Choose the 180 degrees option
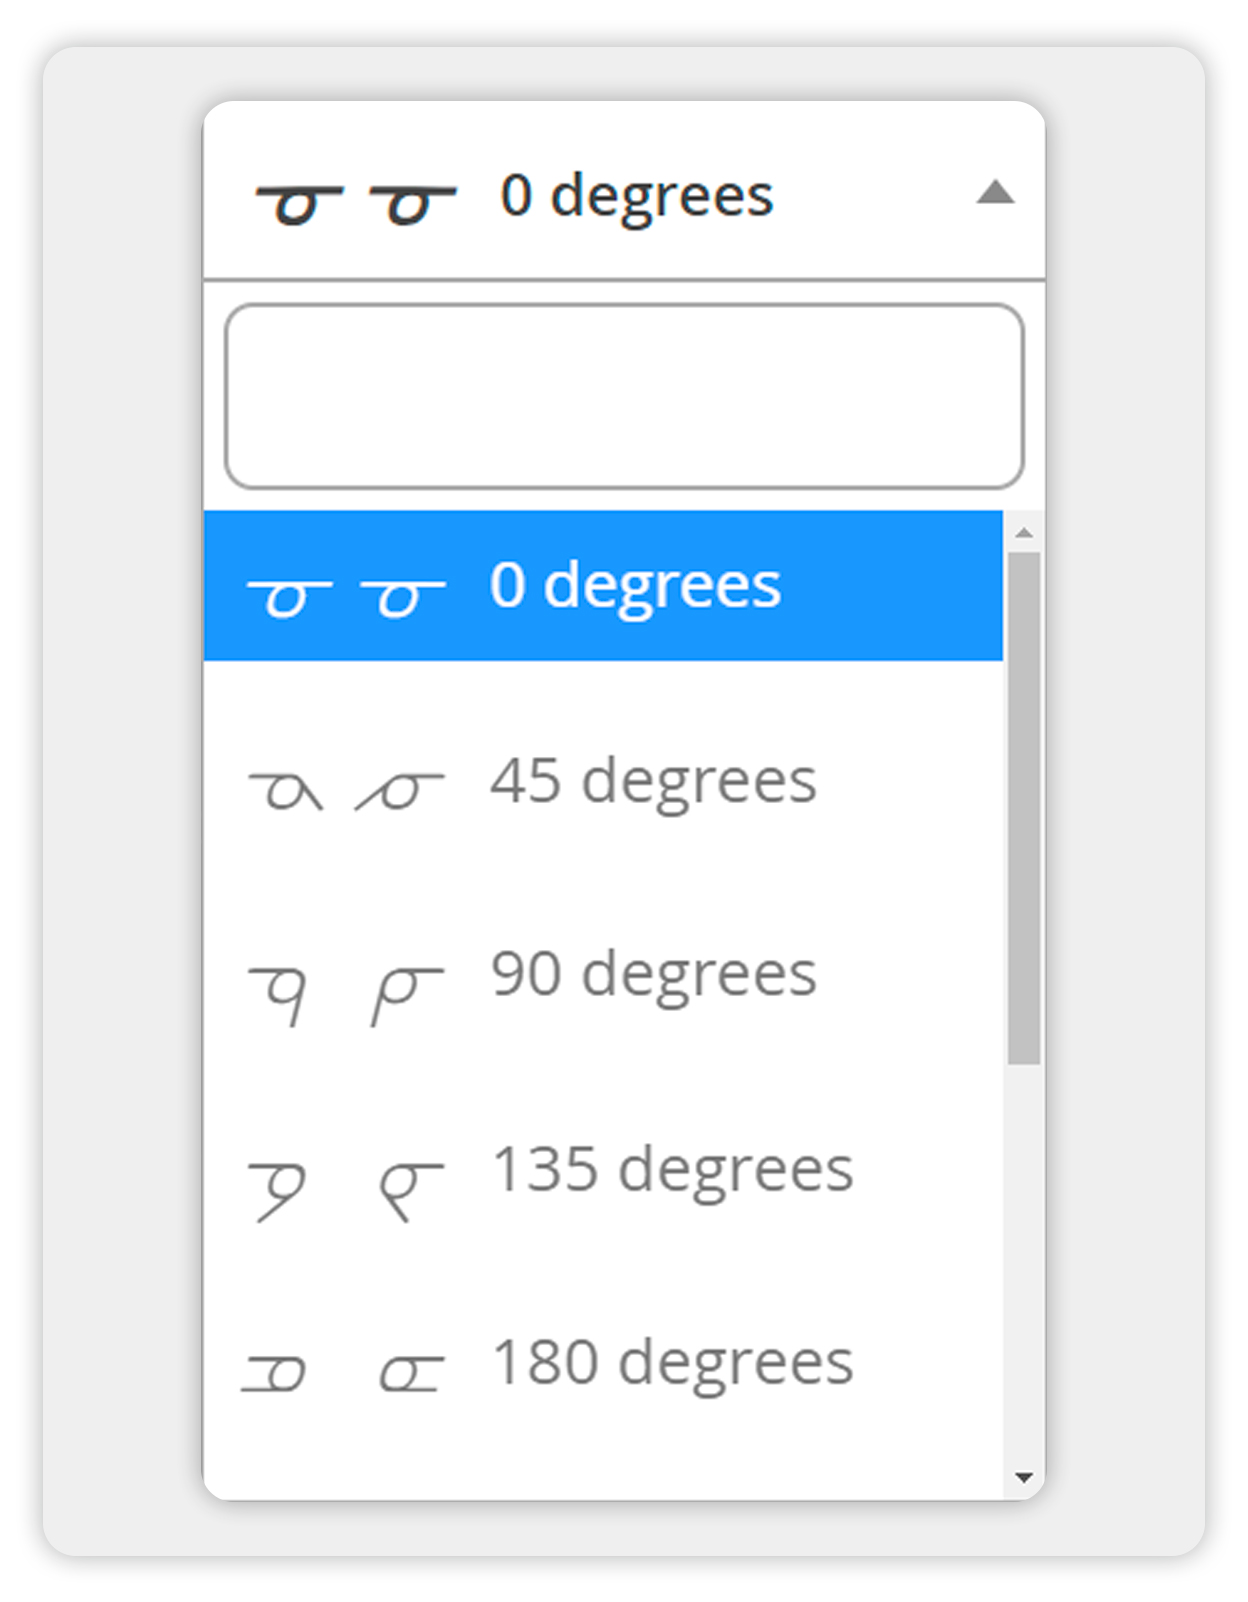 pyautogui.click(x=672, y=1363)
